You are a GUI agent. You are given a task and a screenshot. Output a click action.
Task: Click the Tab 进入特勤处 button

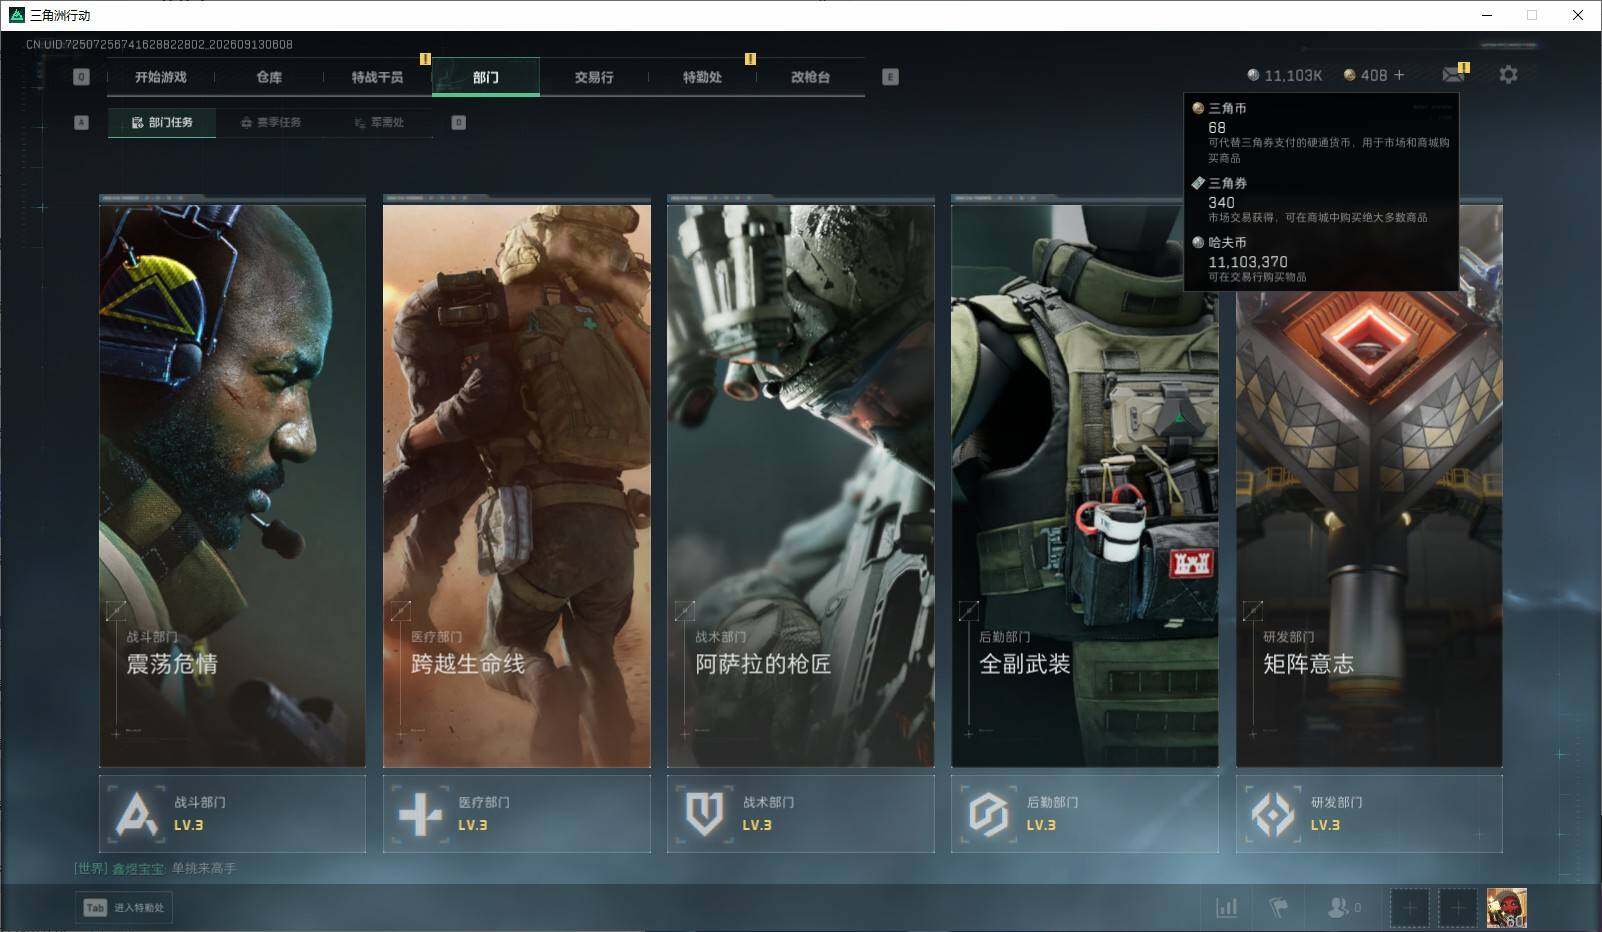point(125,908)
